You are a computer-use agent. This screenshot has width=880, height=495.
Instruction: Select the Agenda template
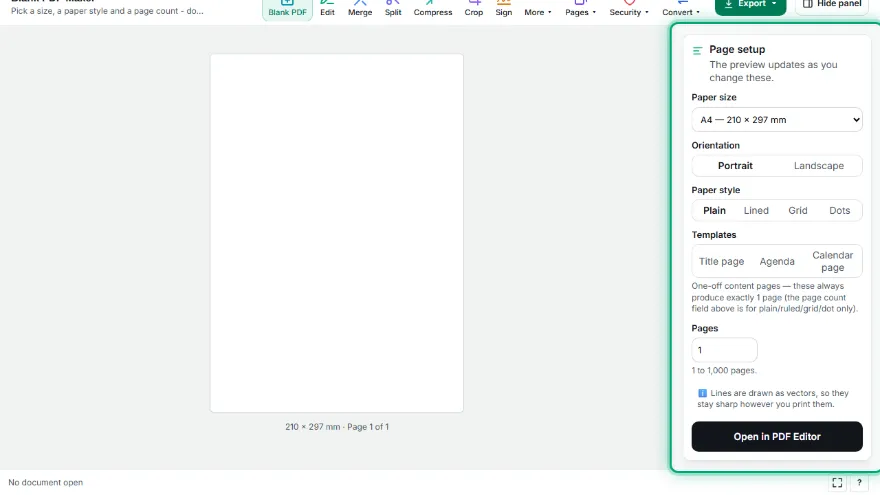tap(777, 262)
